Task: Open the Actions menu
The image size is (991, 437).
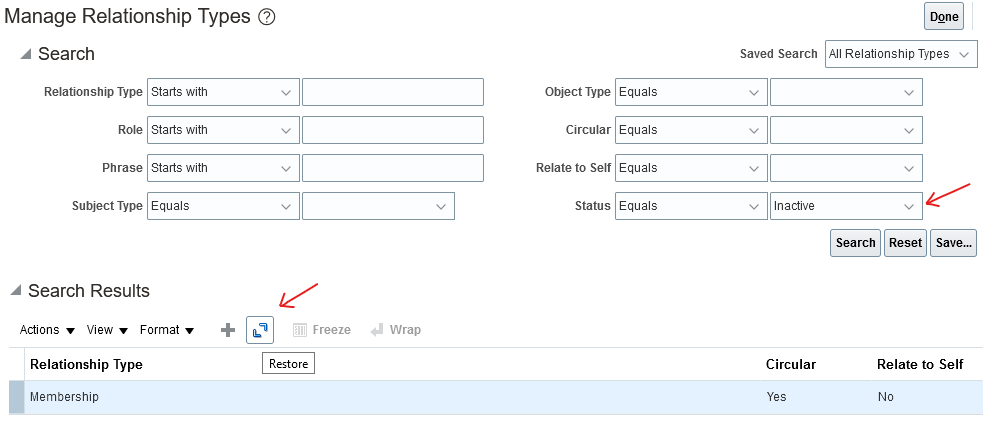Action: (x=47, y=330)
